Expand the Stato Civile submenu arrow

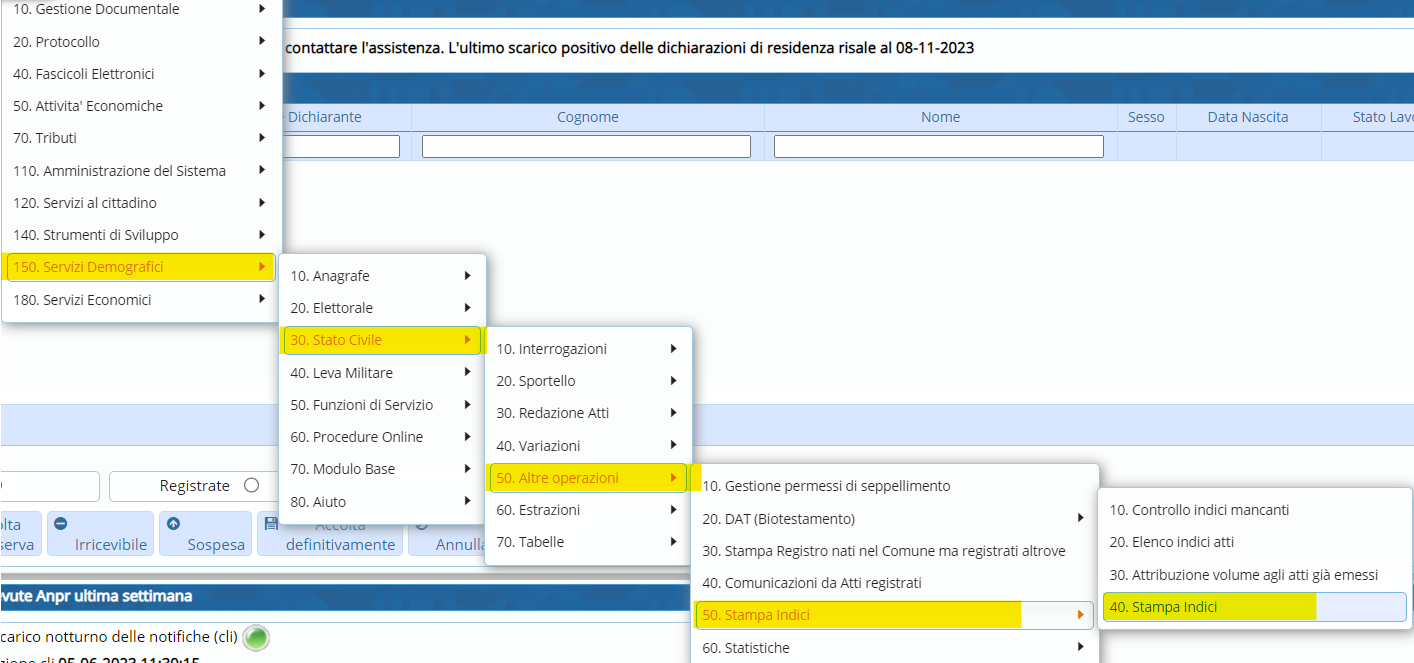[468, 340]
